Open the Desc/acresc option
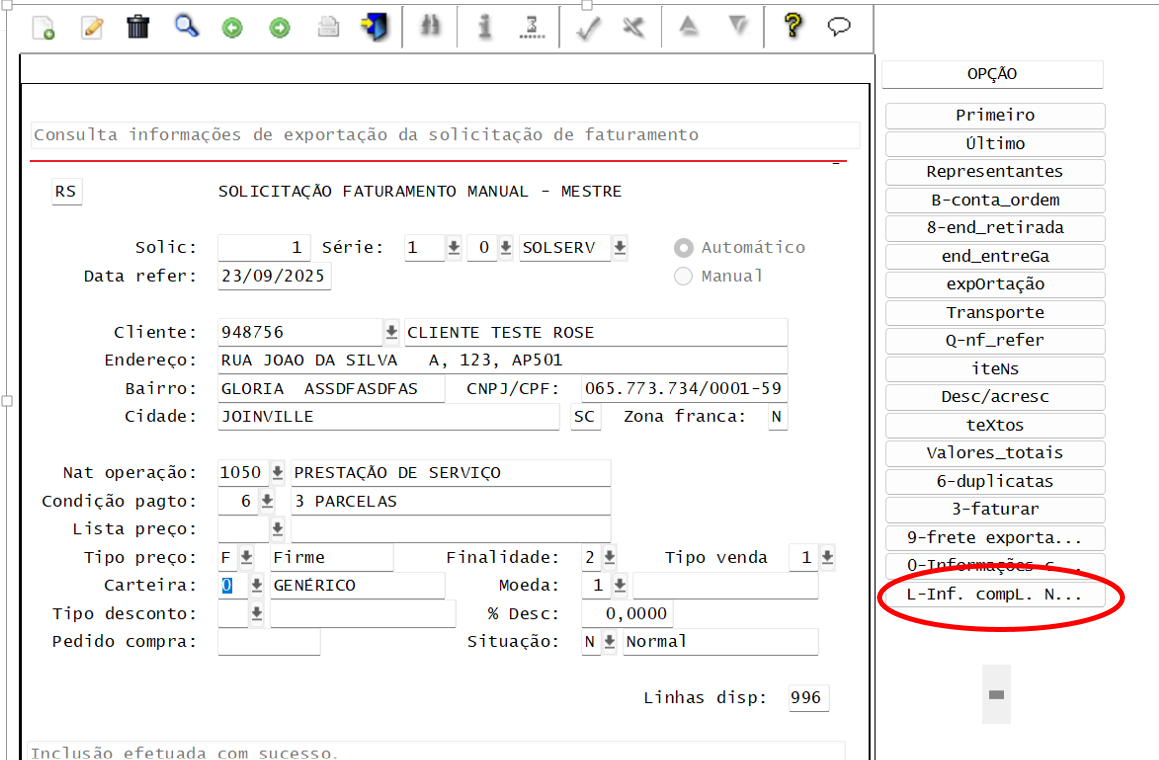The width and height of the screenshot is (1159, 760). tap(995, 396)
